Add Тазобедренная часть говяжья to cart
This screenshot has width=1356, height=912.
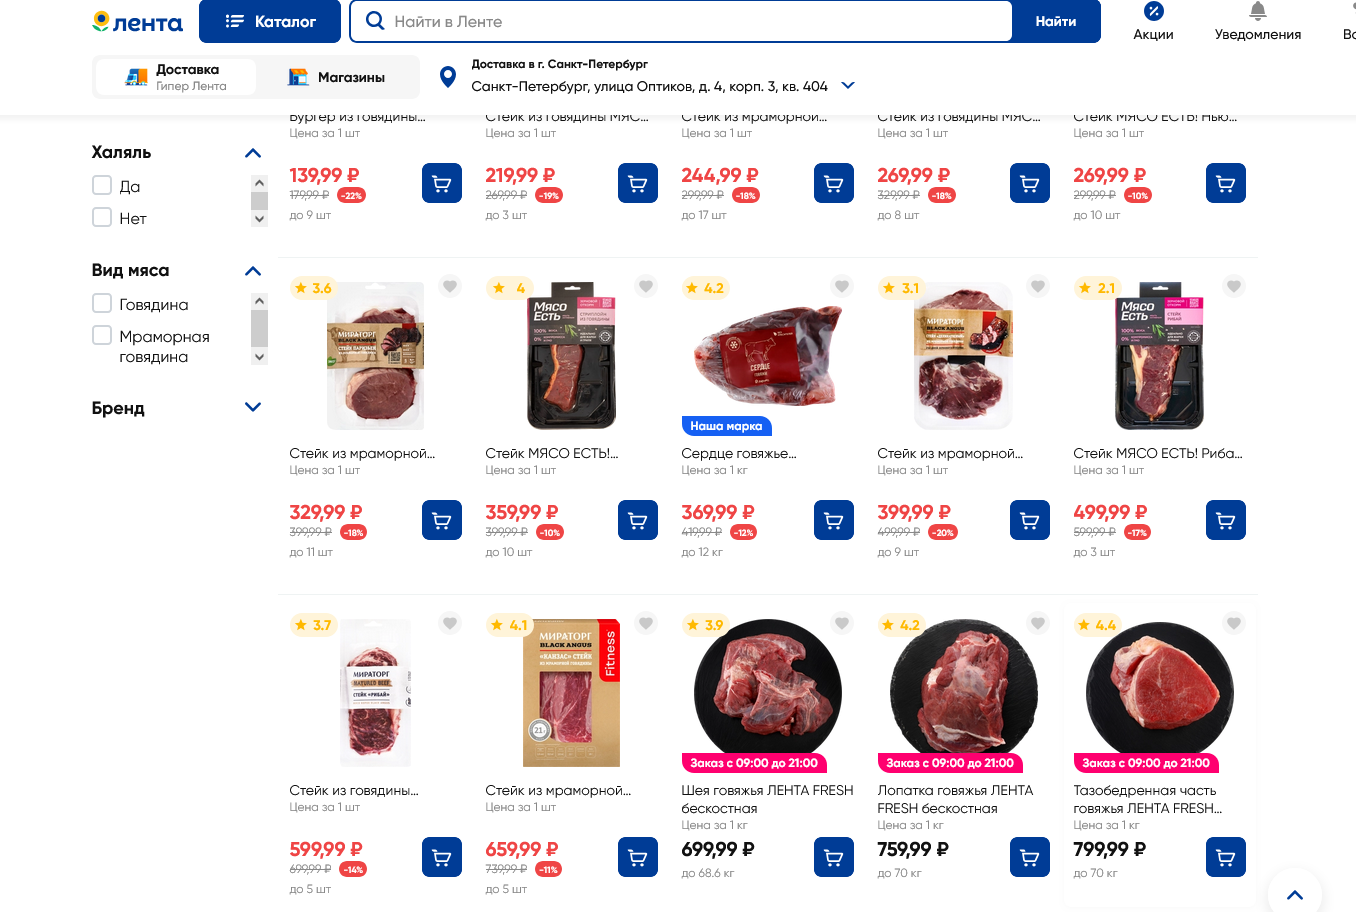[1226, 857]
